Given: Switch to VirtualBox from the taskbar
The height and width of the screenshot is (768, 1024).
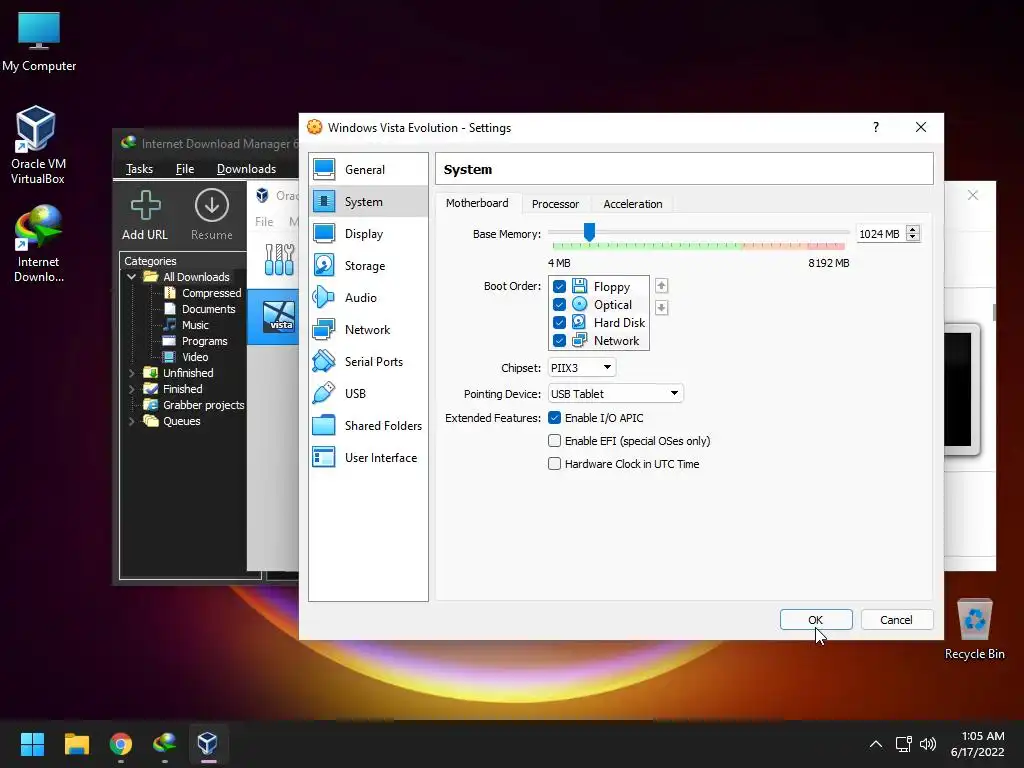Looking at the screenshot, I should [x=208, y=744].
